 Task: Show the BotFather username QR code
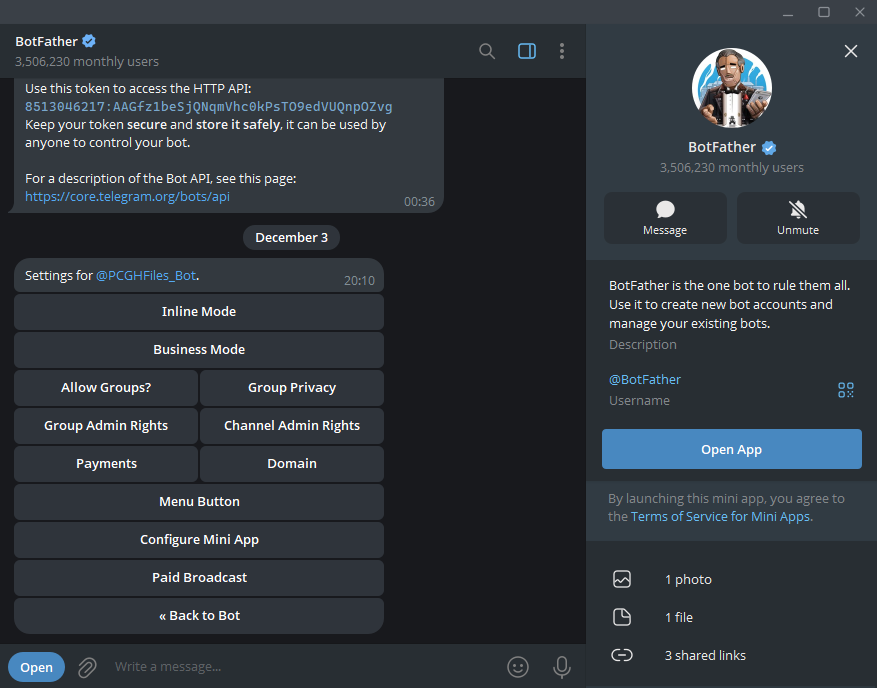tap(846, 390)
